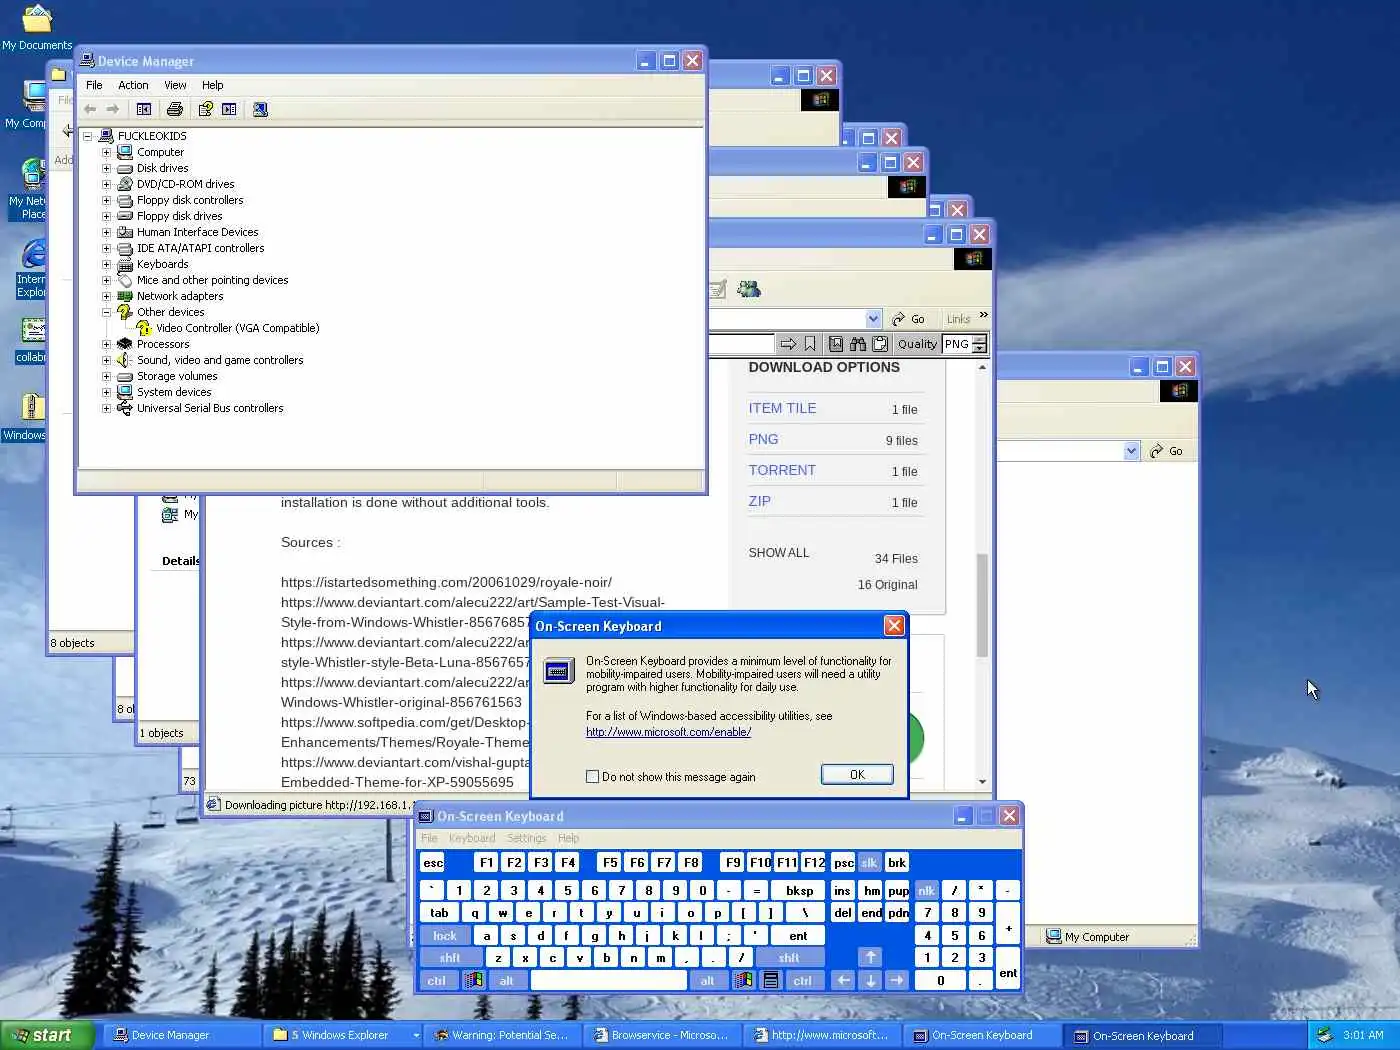Screen dimensions: 1400x1050
Task: Select the Keyboards device icon
Action: 125,264
